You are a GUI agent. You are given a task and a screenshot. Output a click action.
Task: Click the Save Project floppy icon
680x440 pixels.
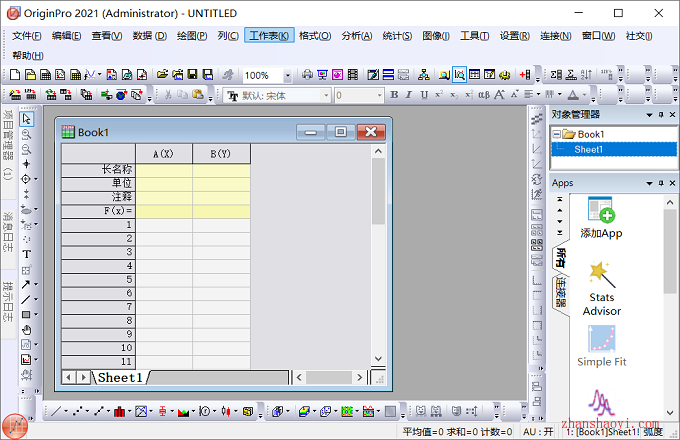[193, 75]
